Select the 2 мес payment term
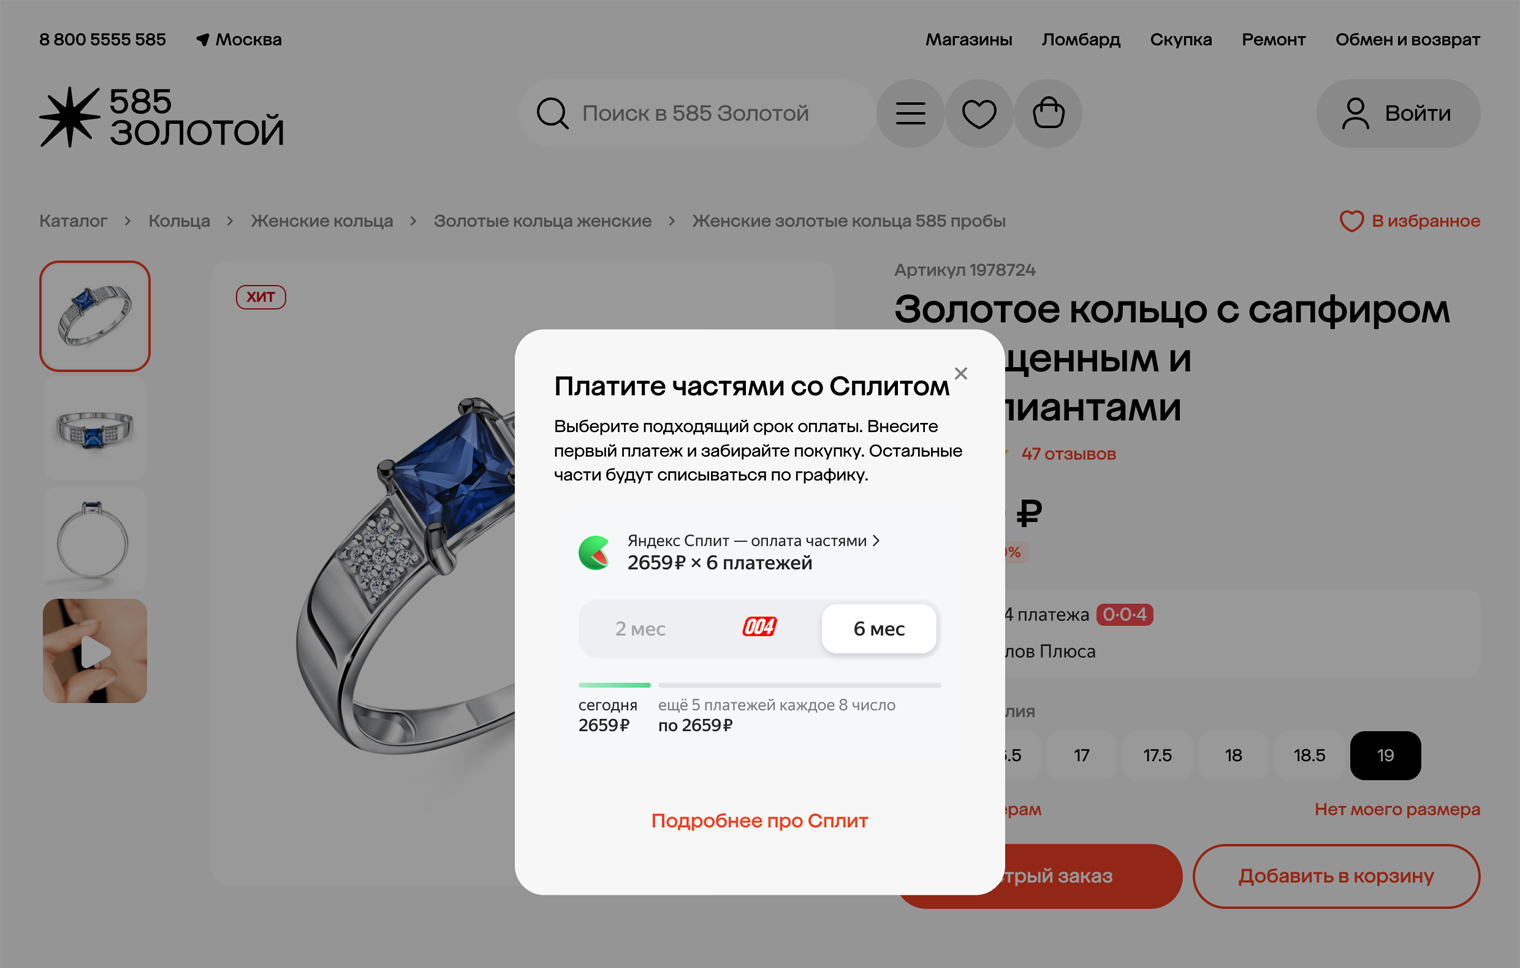The height and width of the screenshot is (968, 1520). pyautogui.click(x=640, y=629)
